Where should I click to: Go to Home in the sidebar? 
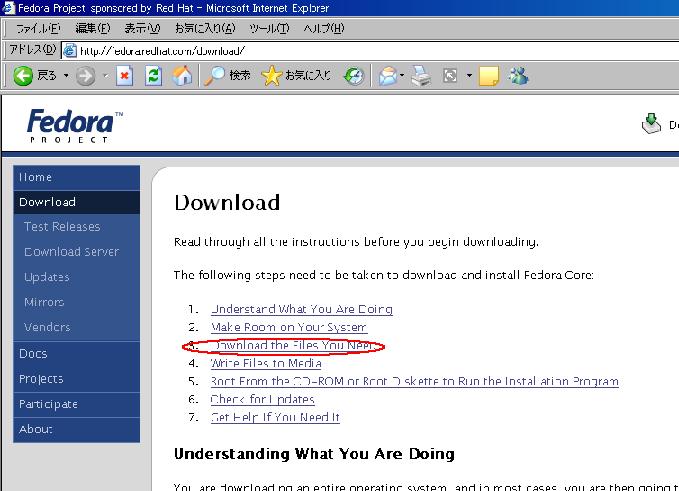click(77, 178)
